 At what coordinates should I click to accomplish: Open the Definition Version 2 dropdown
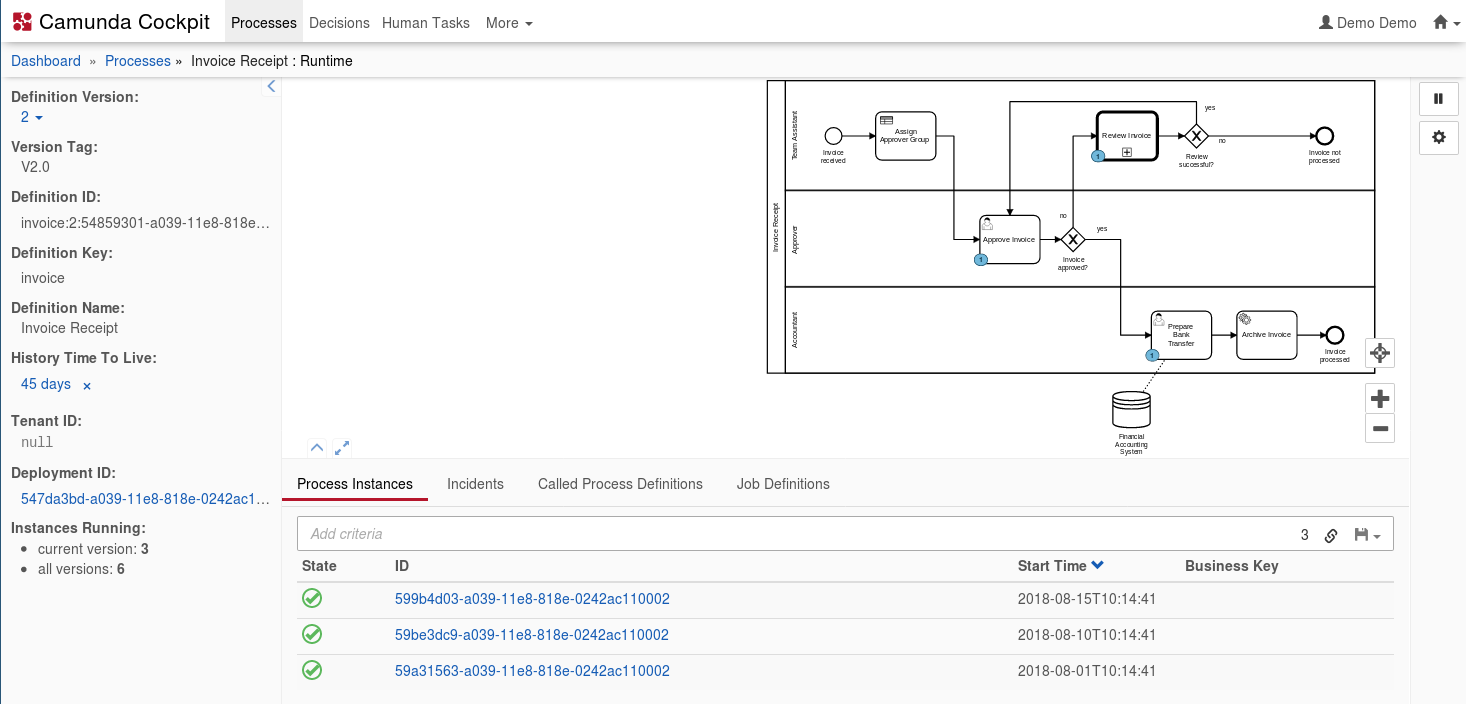pos(32,117)
